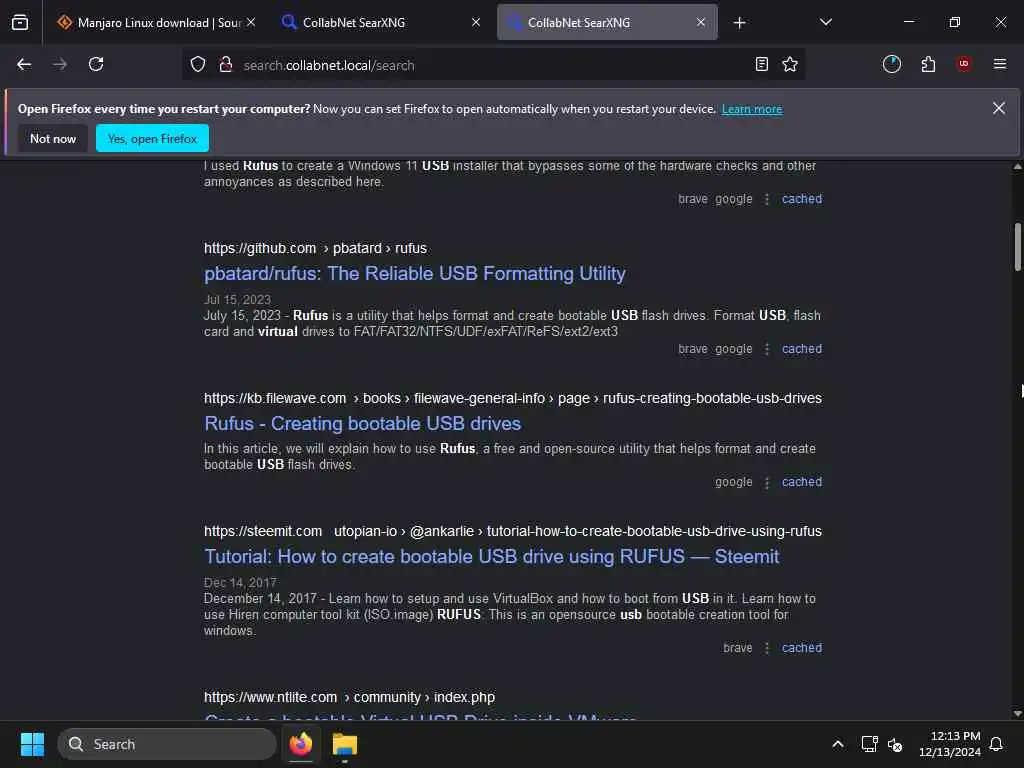This screenshot has width=1024, height=768.
Task: Open cached link for Steemit result
Action: click(802, 648)
